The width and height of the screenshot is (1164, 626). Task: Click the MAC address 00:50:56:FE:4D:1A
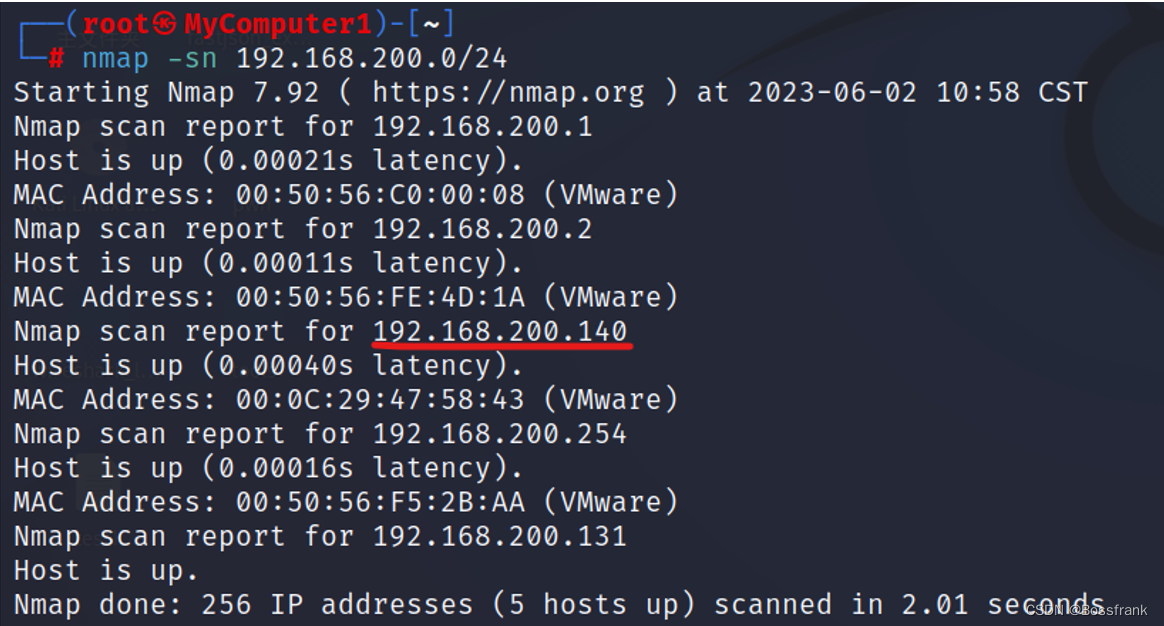pos(380,298)
